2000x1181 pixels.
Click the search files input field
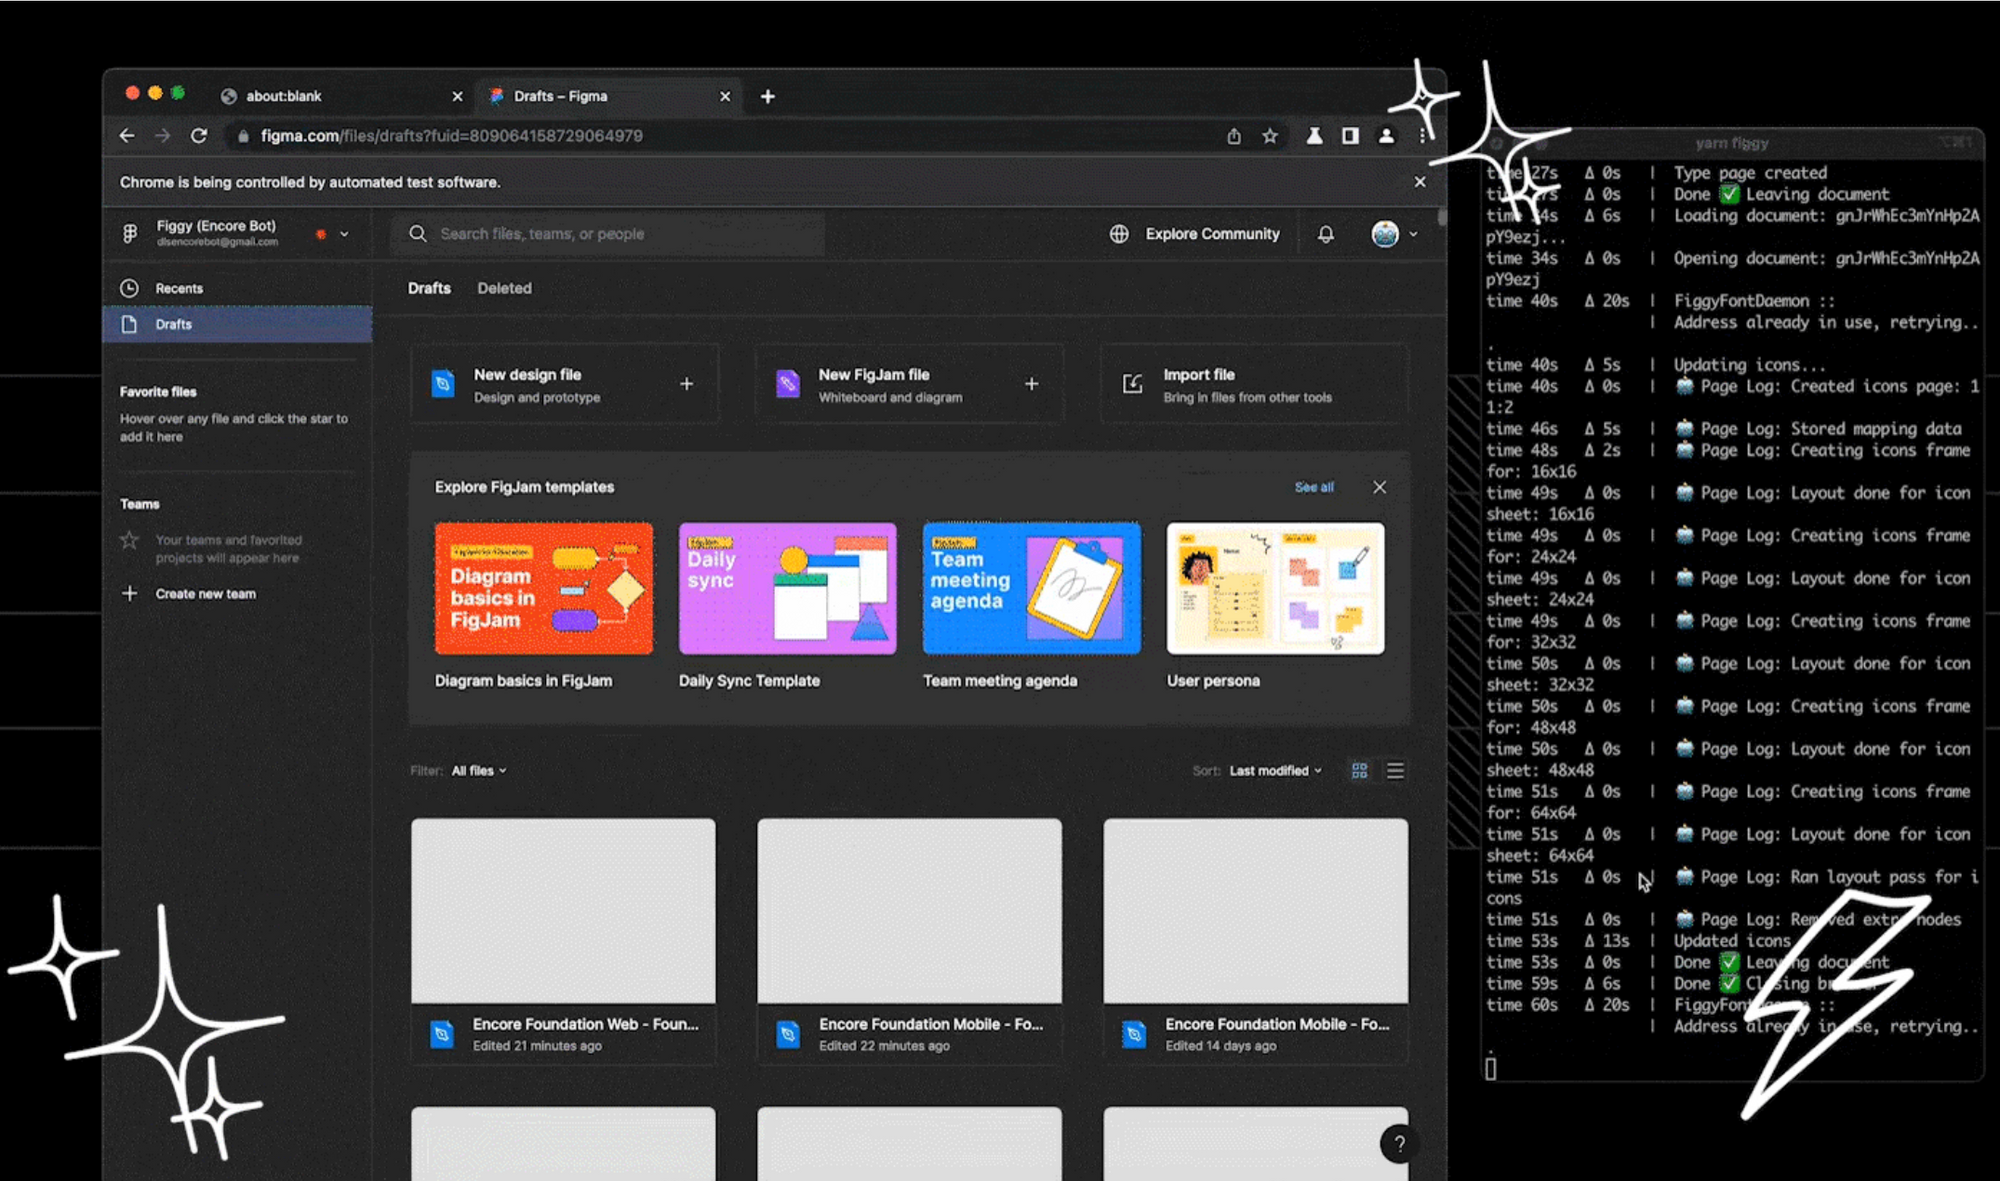(x=620, y=234)
